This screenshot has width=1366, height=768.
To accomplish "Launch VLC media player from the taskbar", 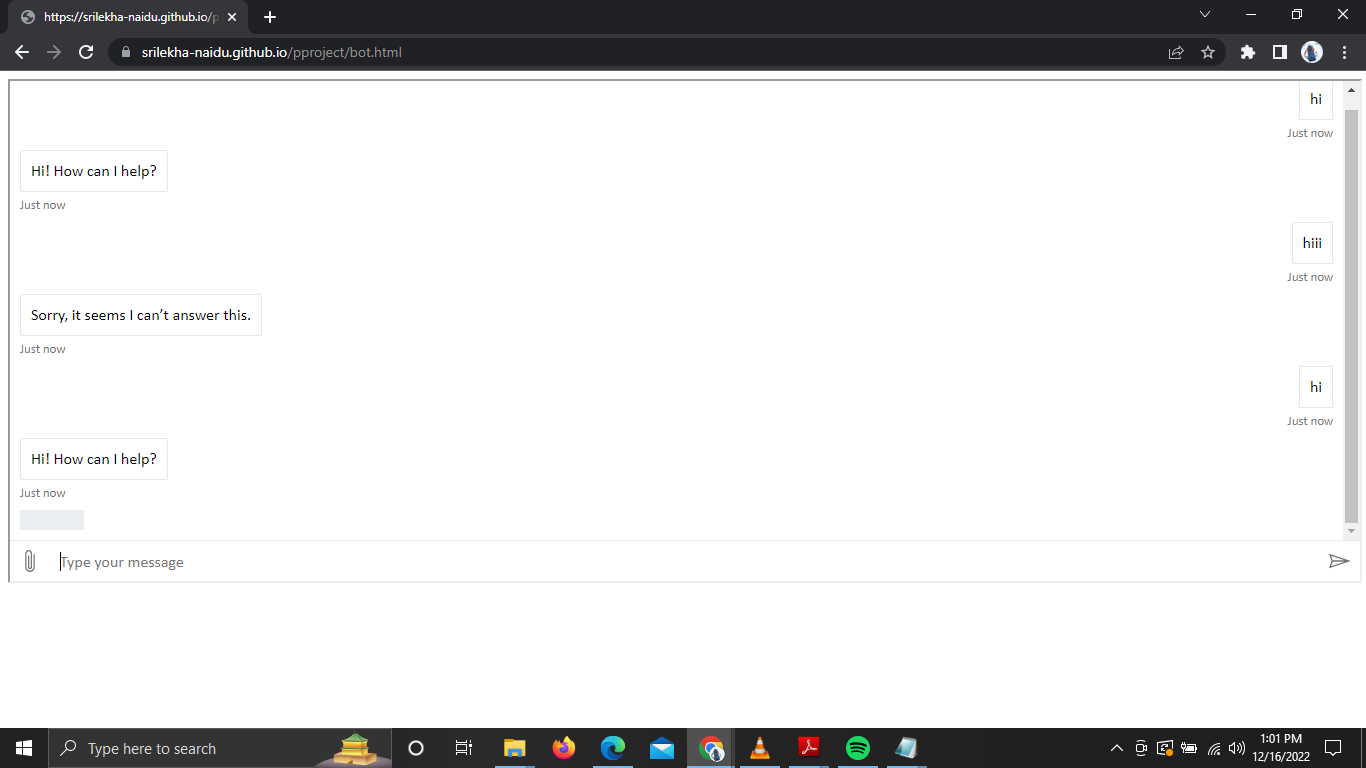I will (760, 747).
